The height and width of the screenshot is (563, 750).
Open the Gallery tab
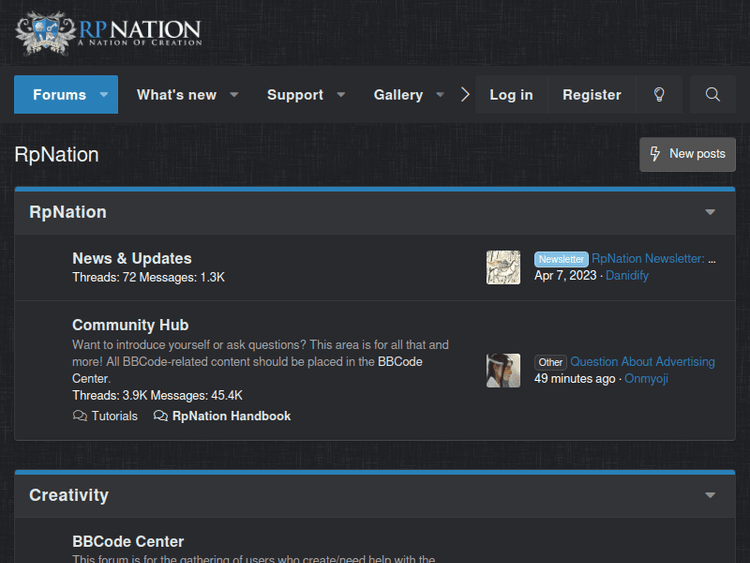tap(398, 95)
